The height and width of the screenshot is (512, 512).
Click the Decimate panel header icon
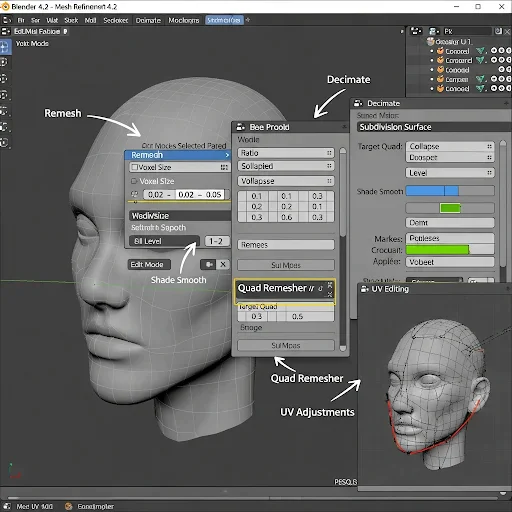pos(358,103)
